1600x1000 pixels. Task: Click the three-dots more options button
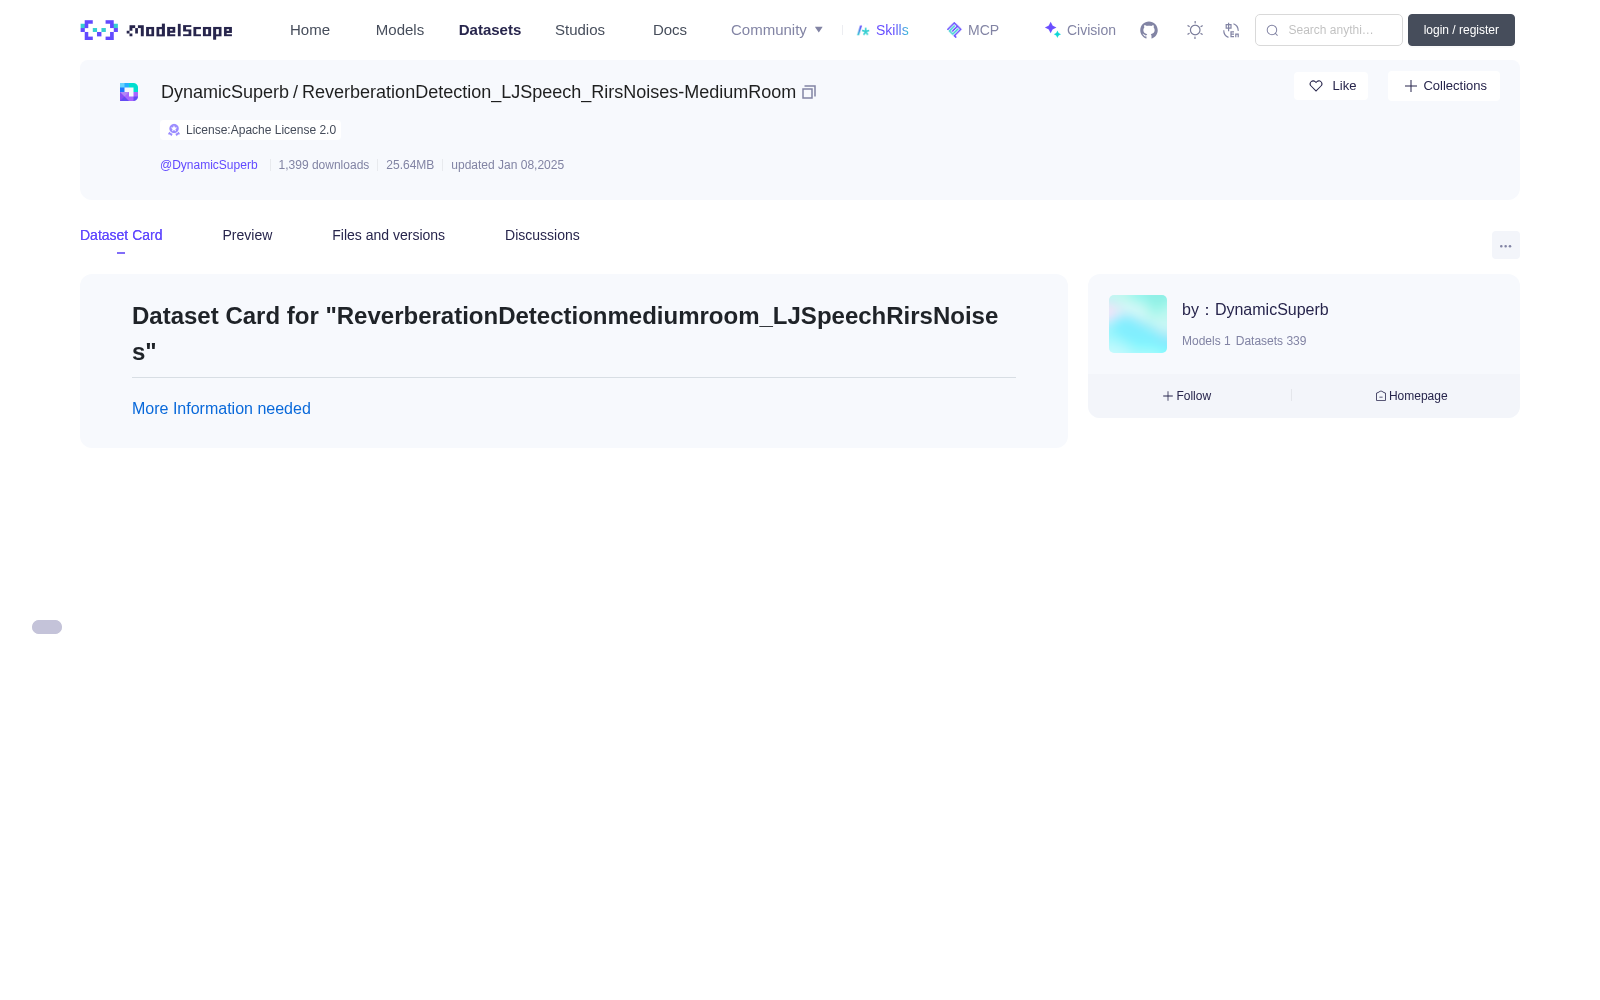[1505, 245]
